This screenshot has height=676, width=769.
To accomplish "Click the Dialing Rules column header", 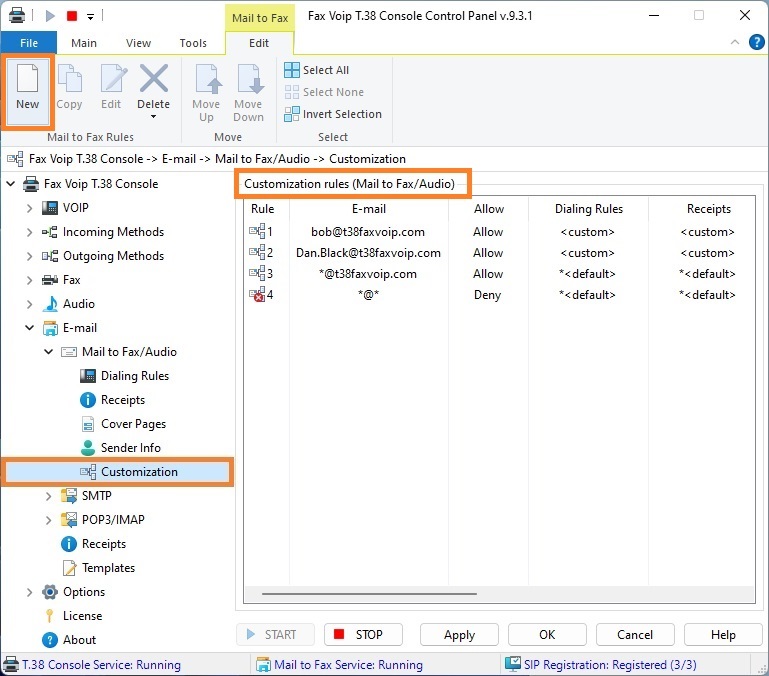I will click(x=589, y=209).
